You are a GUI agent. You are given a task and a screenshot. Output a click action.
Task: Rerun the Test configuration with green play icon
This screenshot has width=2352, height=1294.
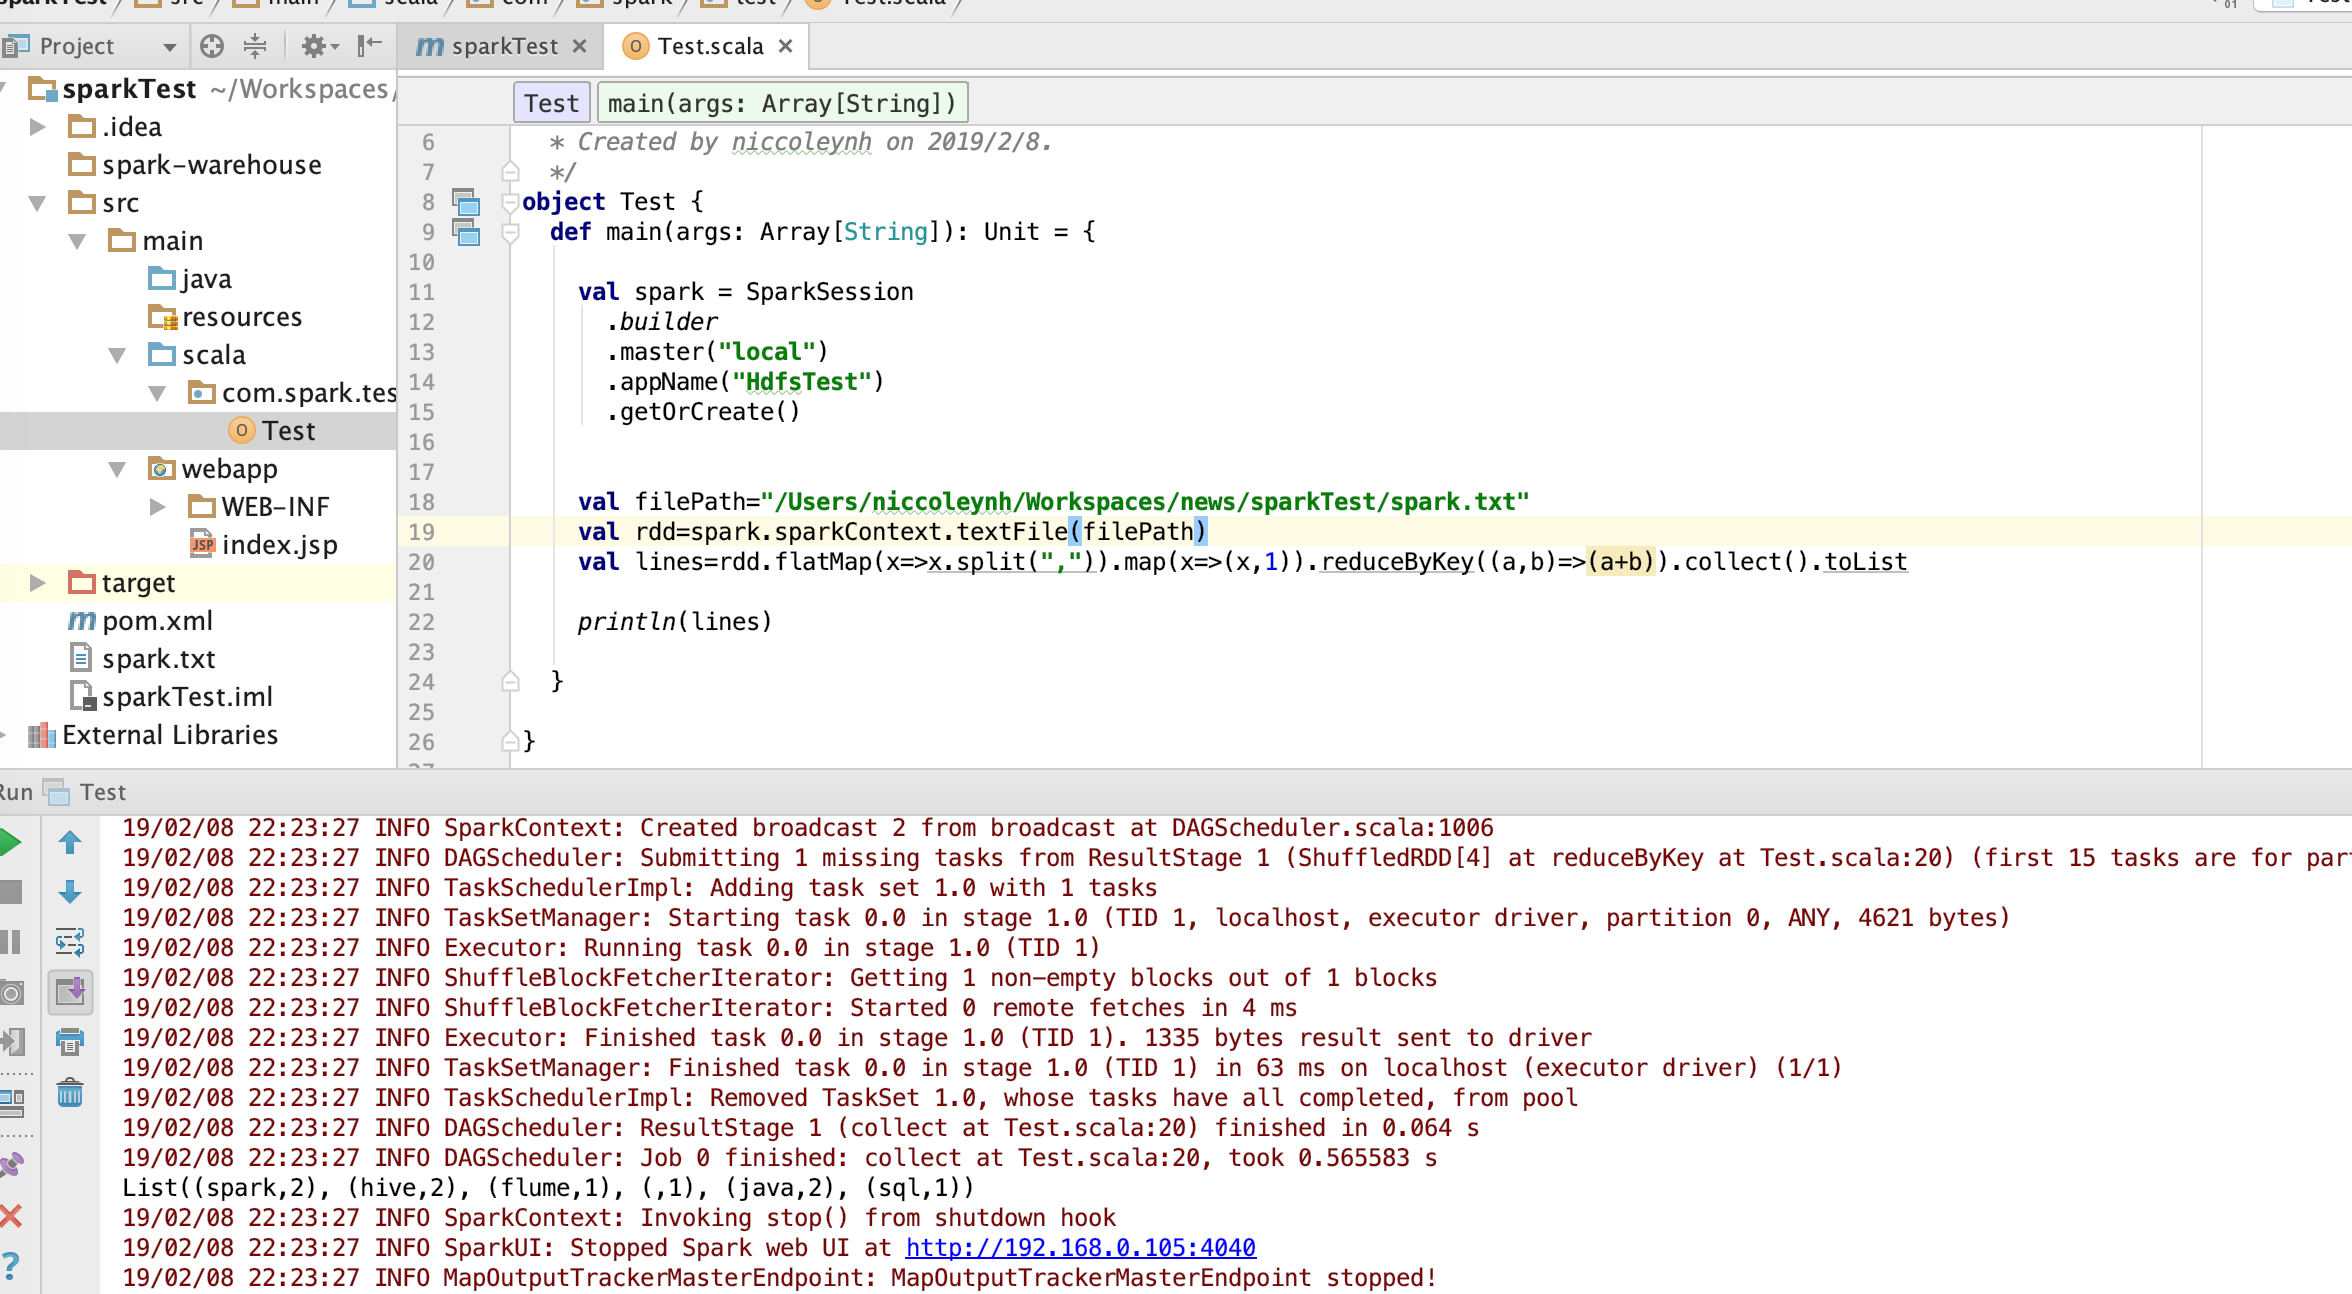tap(10, 842)
